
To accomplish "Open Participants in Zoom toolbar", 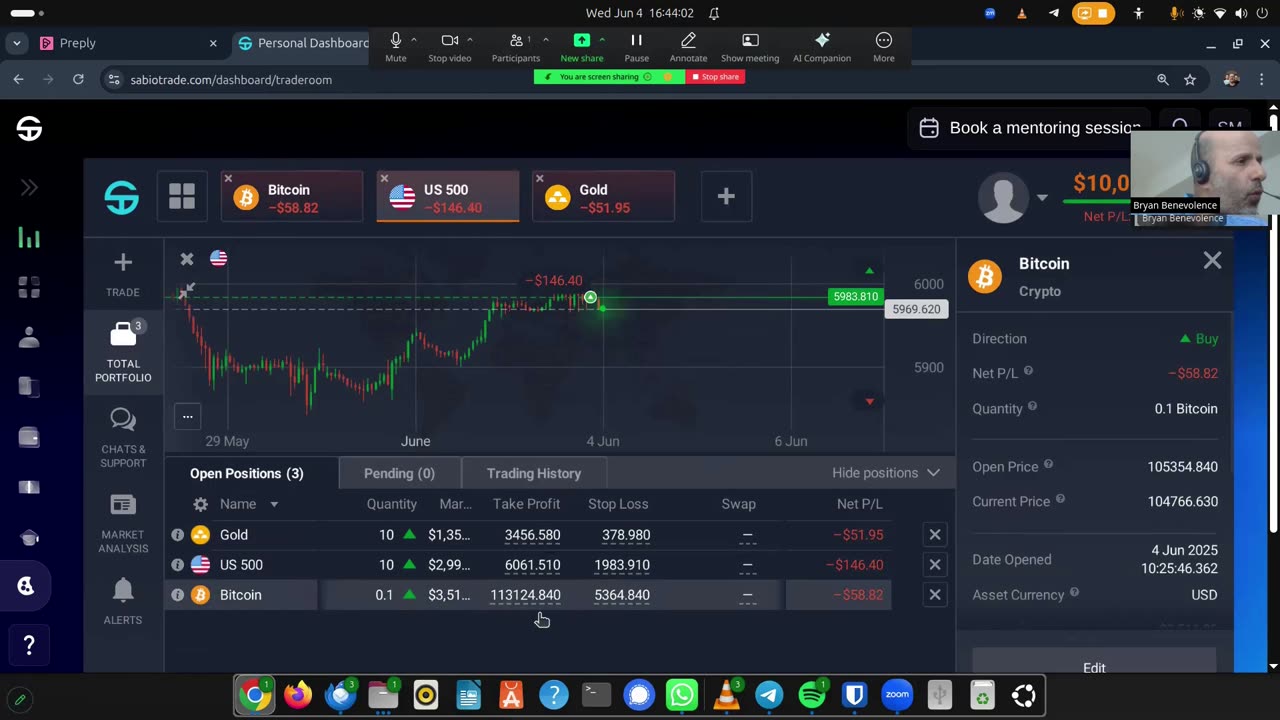I will tap(516, 46).
